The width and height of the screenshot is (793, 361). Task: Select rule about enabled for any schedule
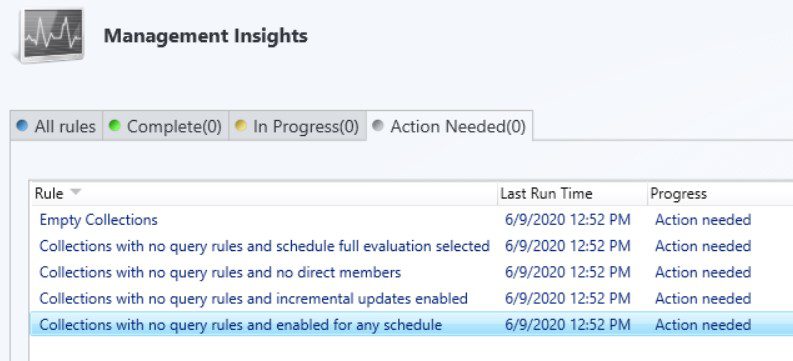pos(411,324)
